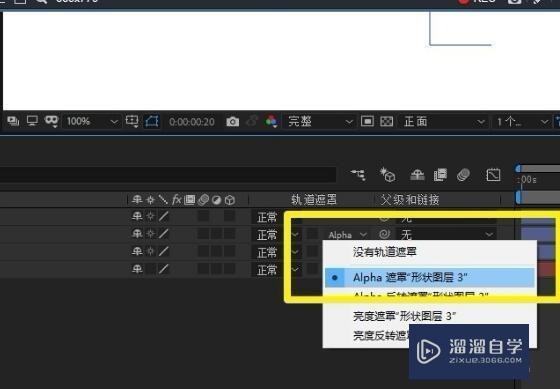The image size is (560, 389).
Task: Toggle collapse transformations switch on second layer
Action: click(150, 234)
